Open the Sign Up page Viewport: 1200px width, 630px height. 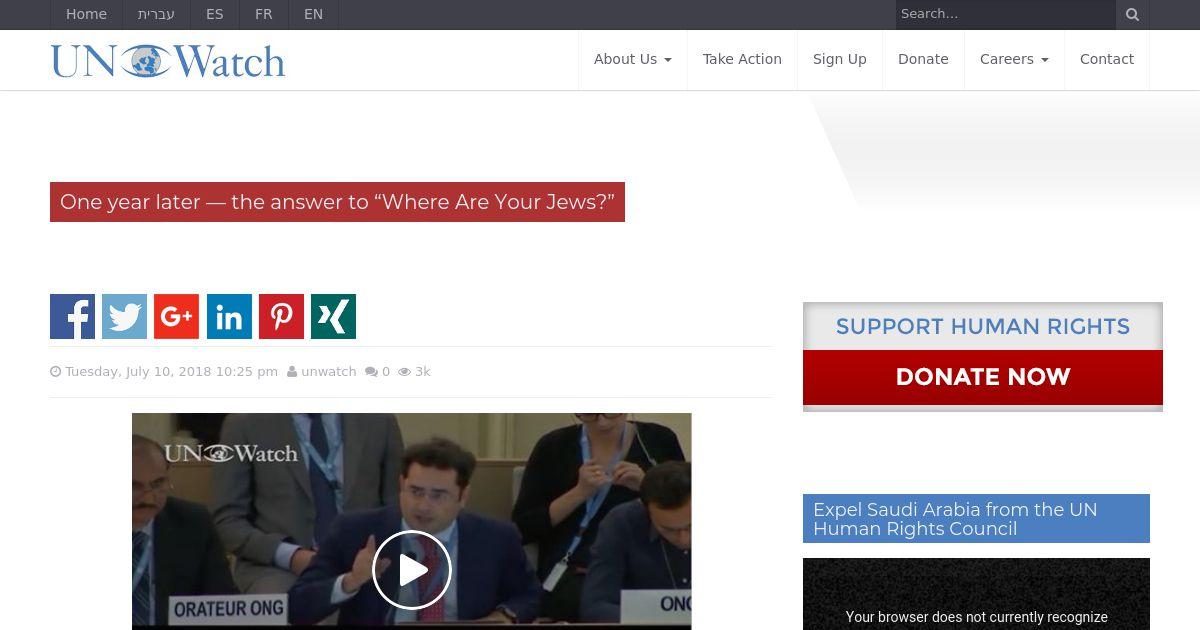pos(840,59)
